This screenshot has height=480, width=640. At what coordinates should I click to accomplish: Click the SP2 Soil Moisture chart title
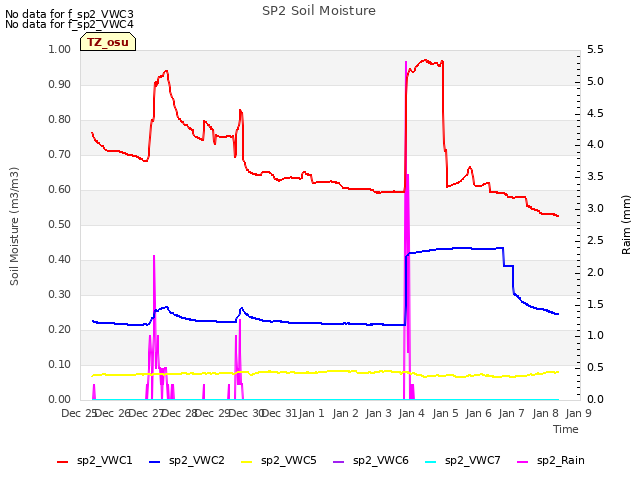tap(319, 11)
